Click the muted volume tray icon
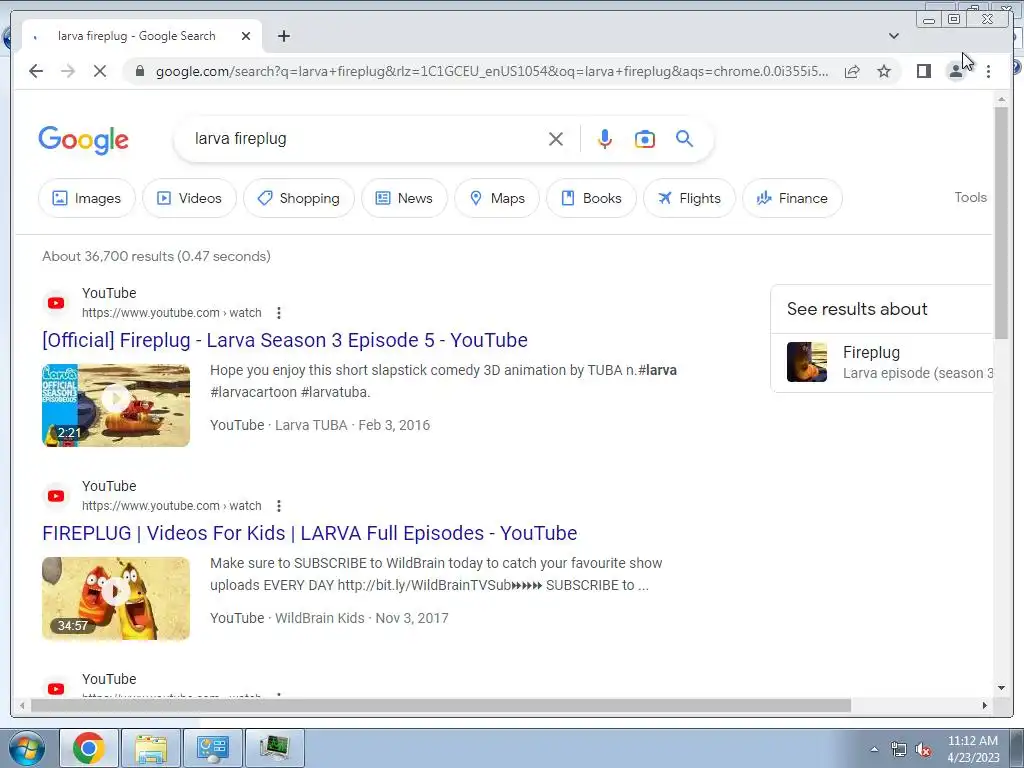Image resolution: width=1024 pixels, height=768 pixels. click(x=923, y=750)
